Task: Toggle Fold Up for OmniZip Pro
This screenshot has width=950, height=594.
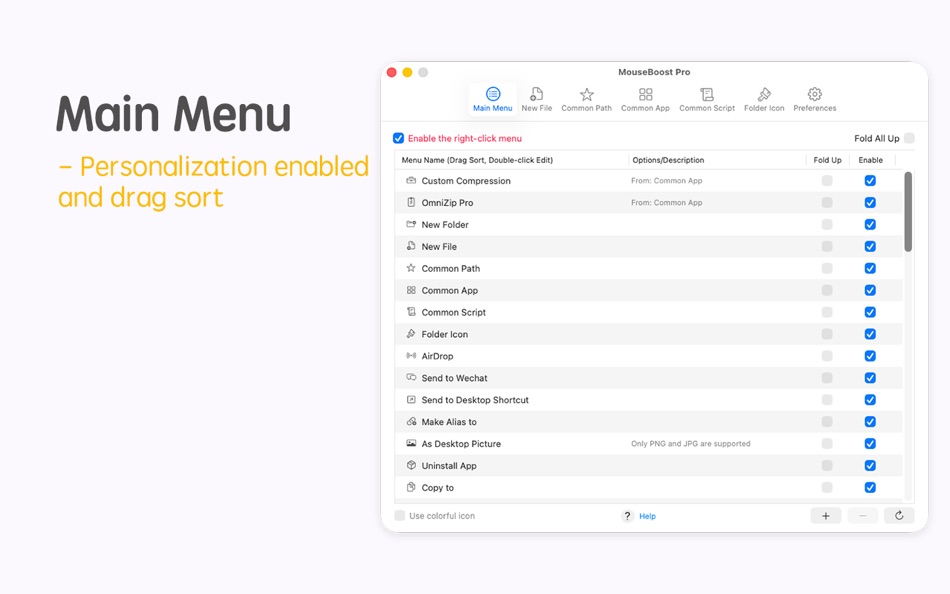Action: pyautogui.click(x=827, y=202)
